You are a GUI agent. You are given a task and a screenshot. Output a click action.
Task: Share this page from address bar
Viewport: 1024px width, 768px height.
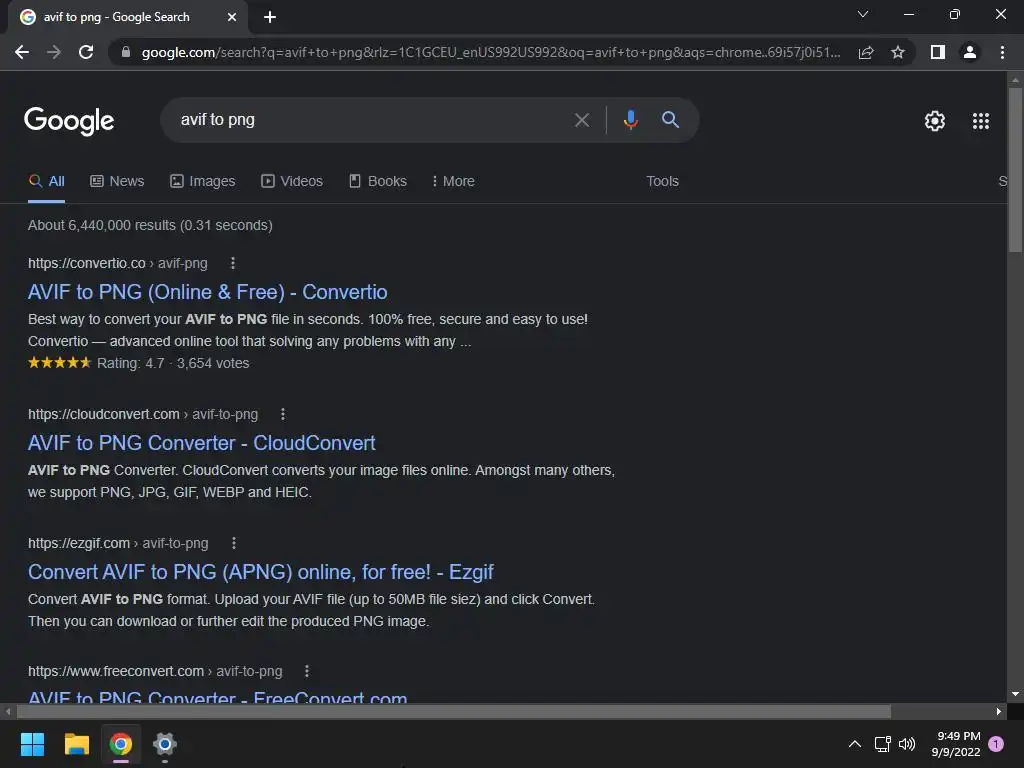(866, 52)
